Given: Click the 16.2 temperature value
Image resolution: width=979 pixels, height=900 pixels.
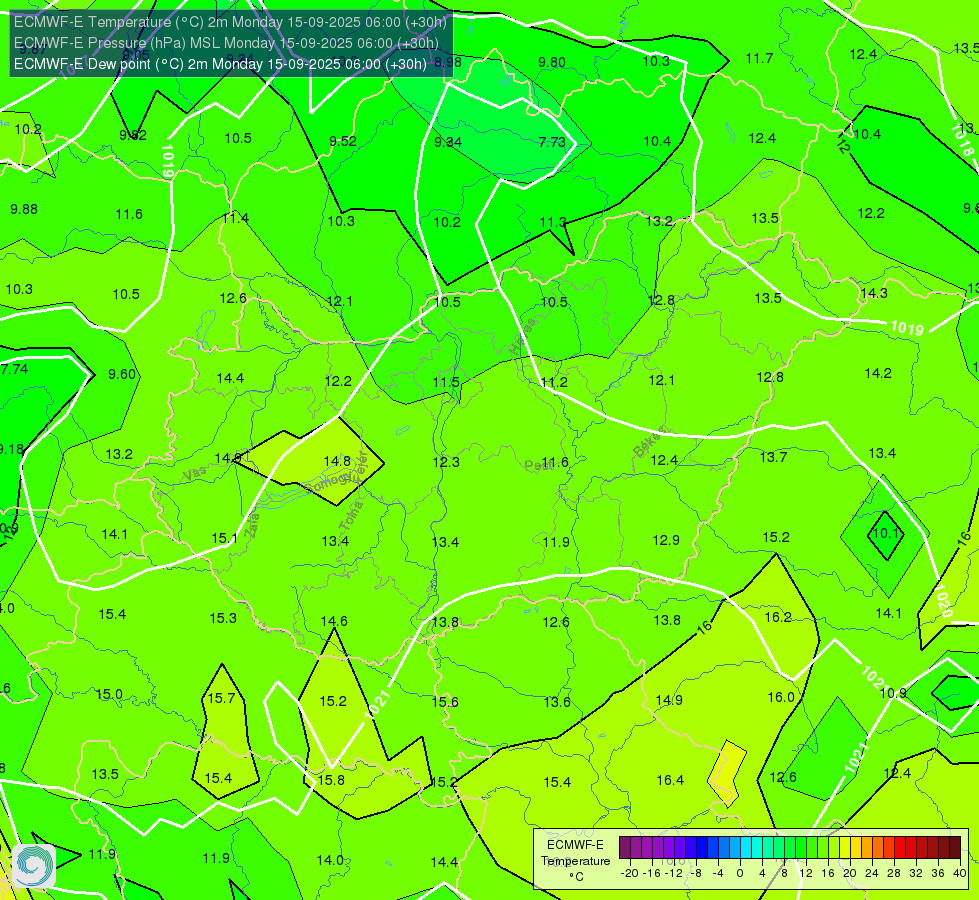Looking at the screenshot, I should (778, 617).
